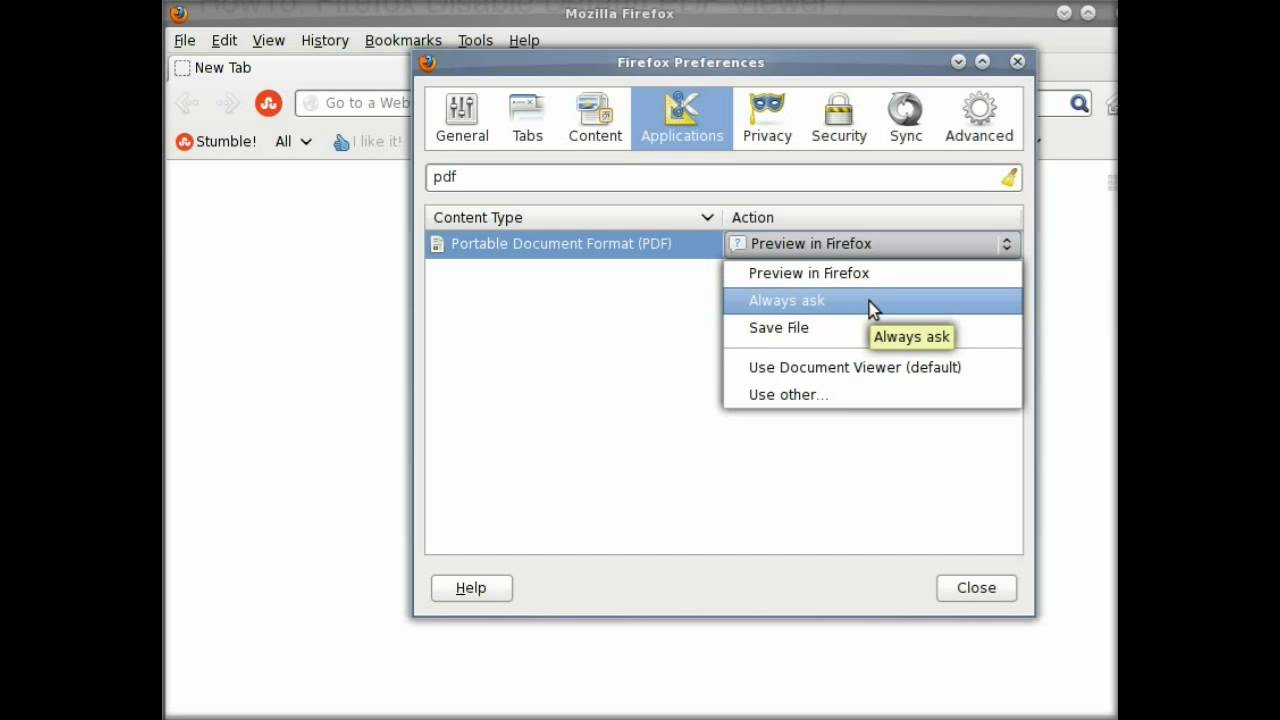This screenshot has height=720, width=1280.
Task: Click the Action column header
Action: click(873, 218)
